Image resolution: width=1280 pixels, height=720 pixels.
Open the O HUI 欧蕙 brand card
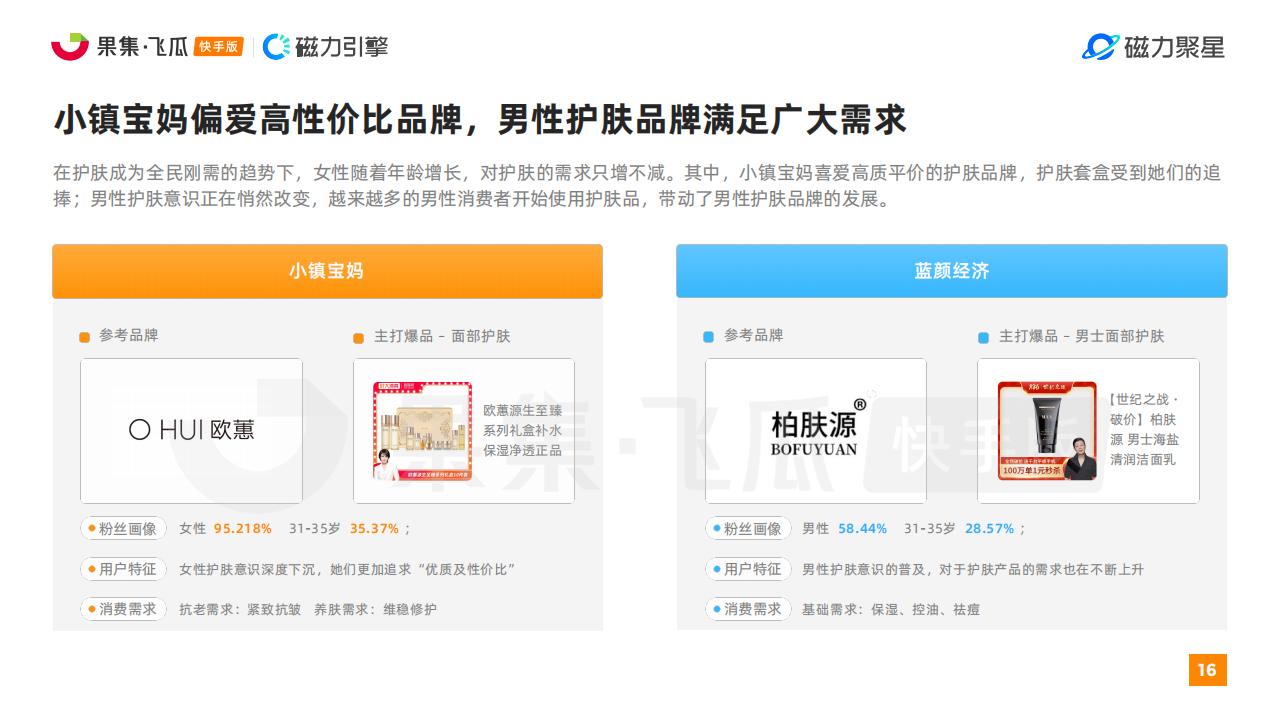[191, 431]
